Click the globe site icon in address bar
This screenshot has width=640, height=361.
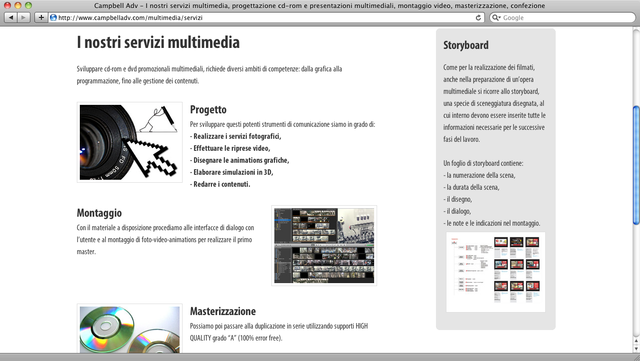(53, 18)
